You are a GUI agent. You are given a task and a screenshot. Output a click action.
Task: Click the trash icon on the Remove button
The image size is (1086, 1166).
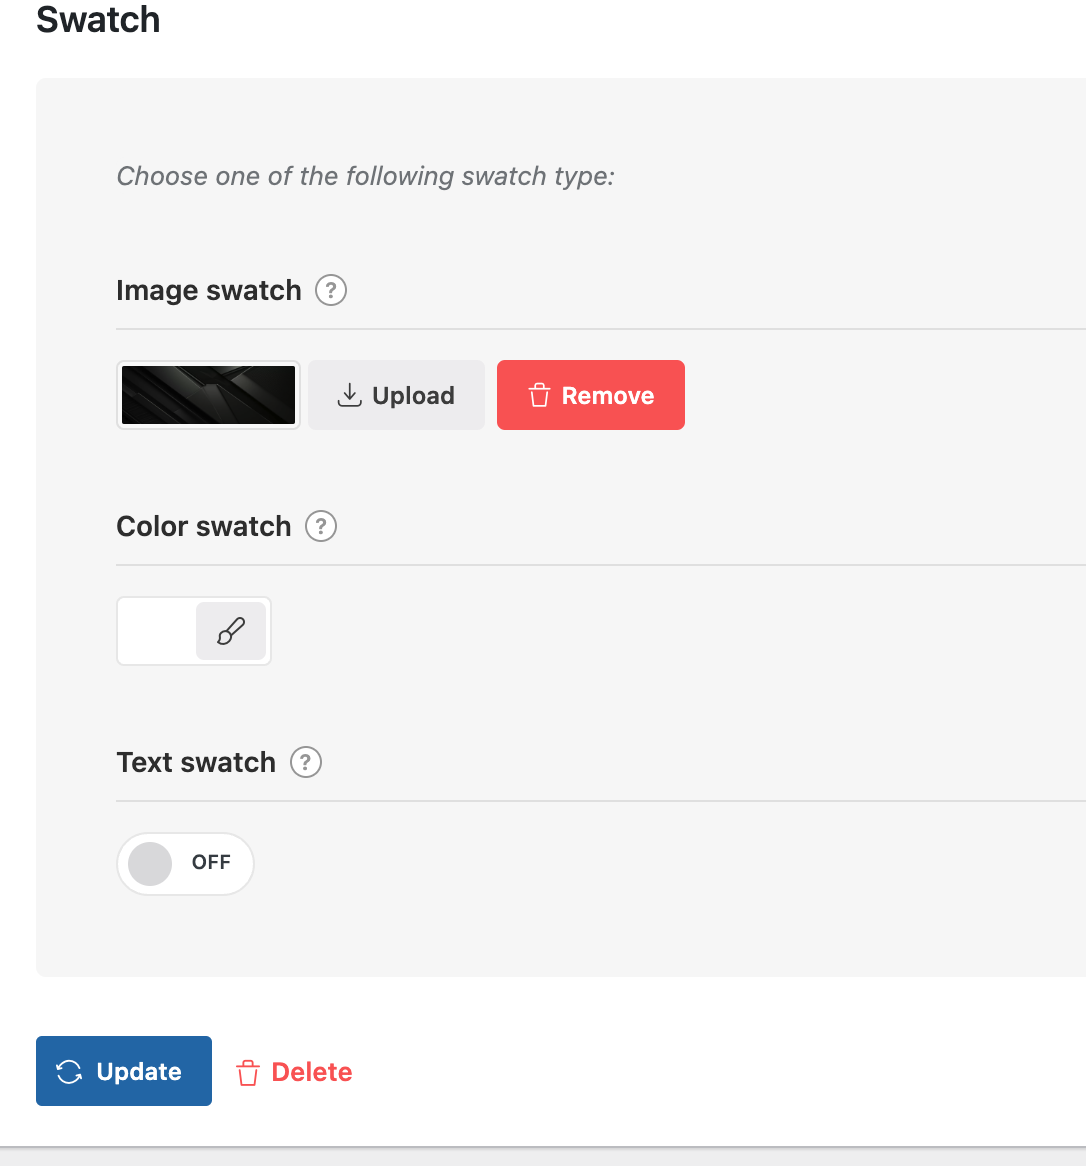(540, 396)
